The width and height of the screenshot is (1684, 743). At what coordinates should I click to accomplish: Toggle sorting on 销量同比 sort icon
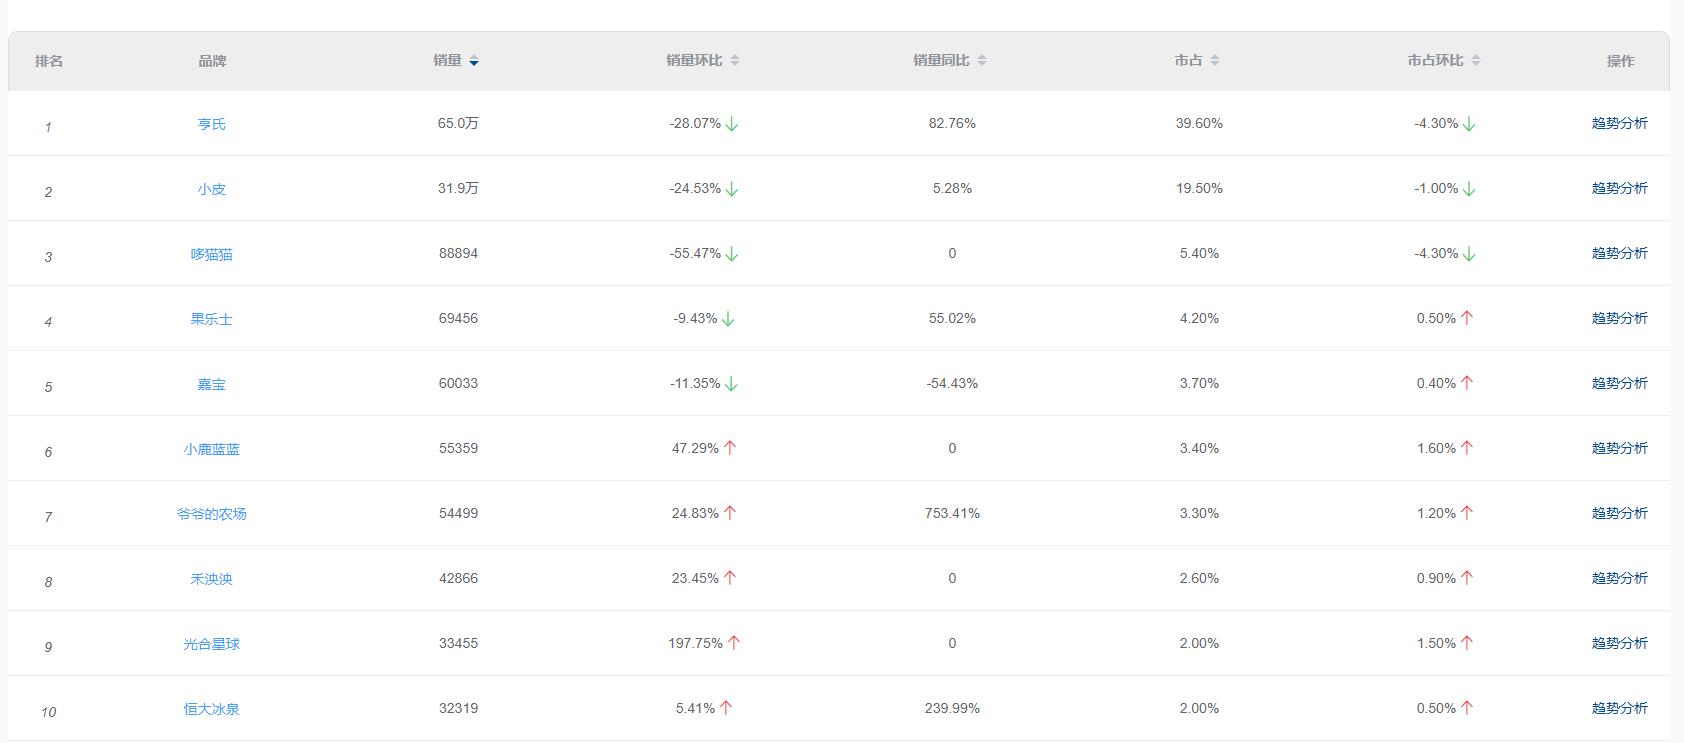point(982,61)
